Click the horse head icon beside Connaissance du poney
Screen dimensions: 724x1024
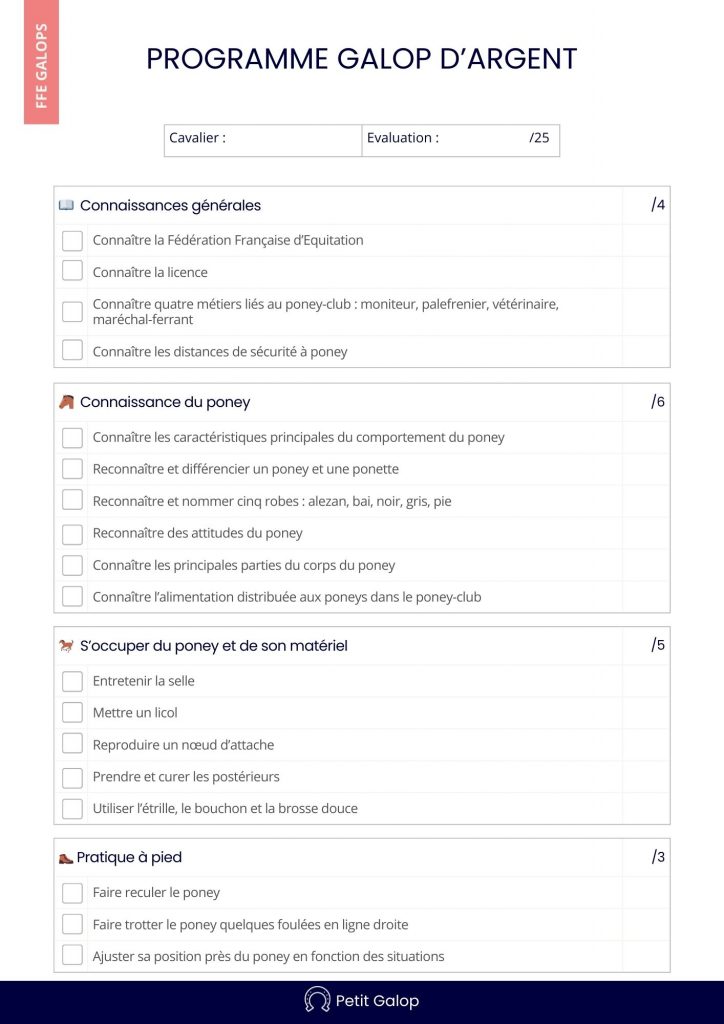coord(66,402)
